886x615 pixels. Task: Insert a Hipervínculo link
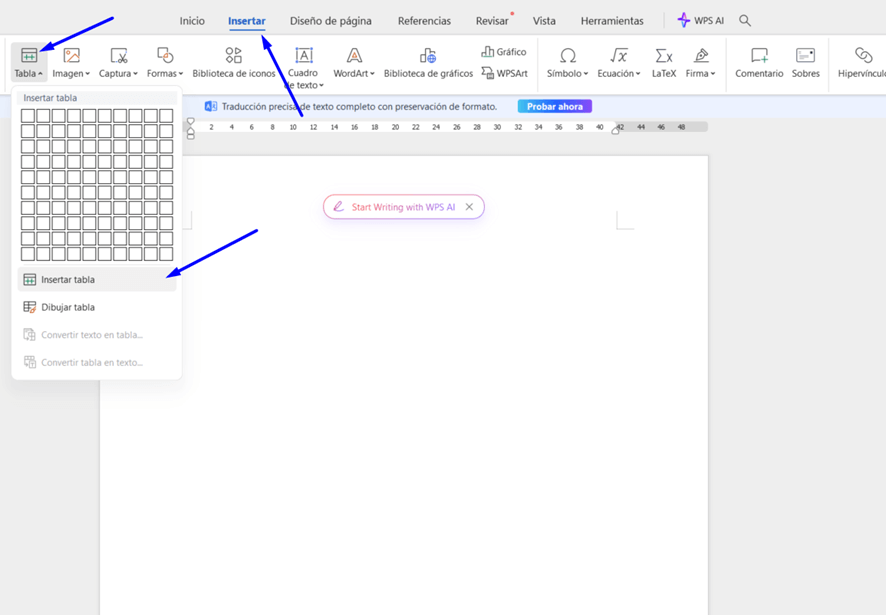tap(862, 62)
